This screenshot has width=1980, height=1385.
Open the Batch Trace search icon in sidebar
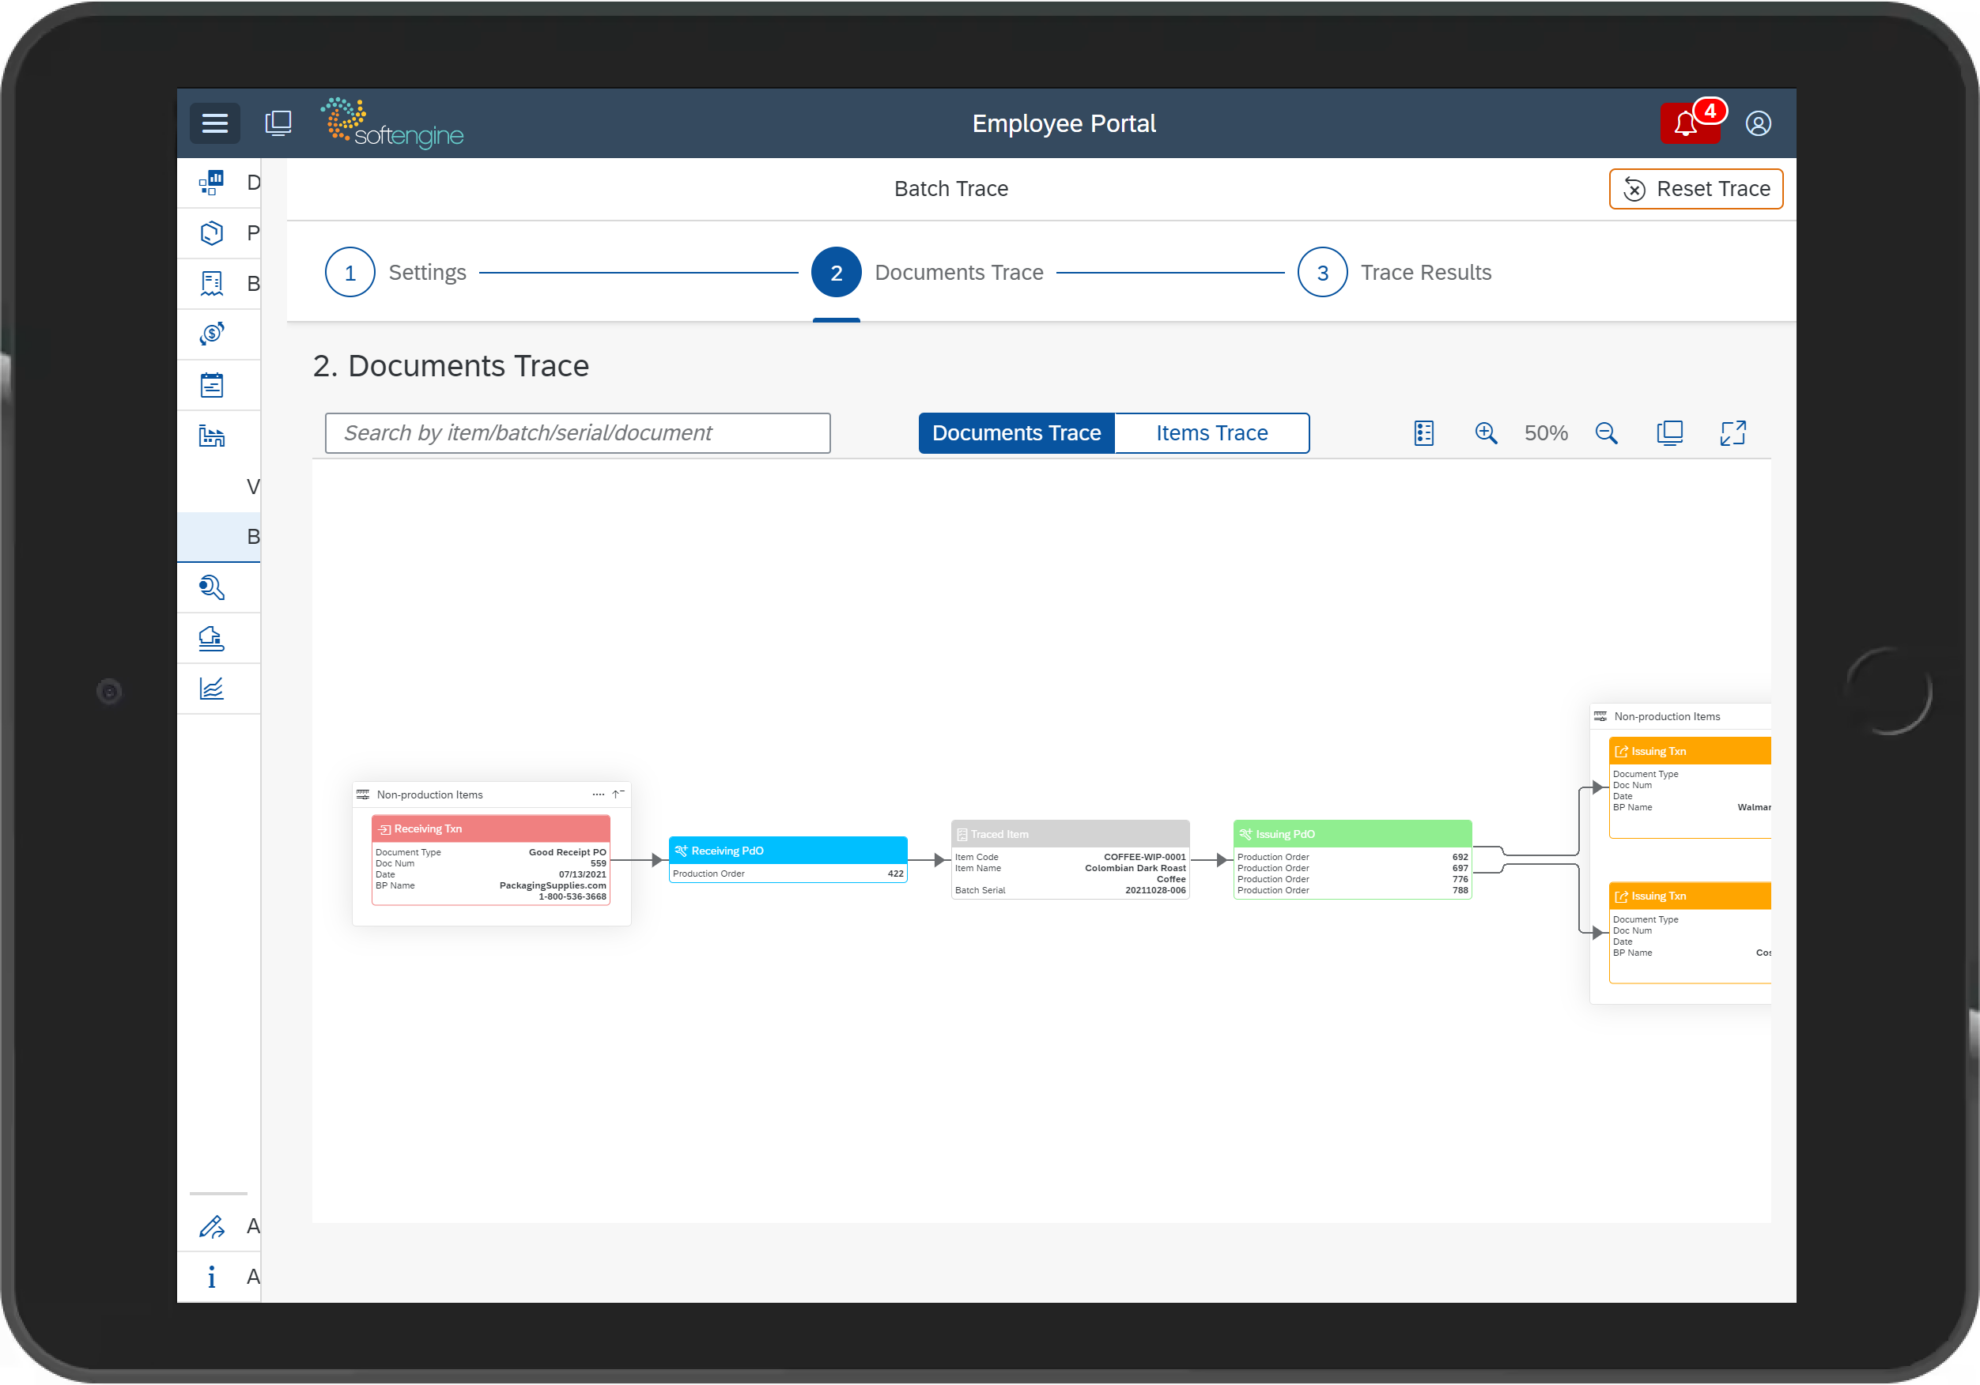[211, 587]
